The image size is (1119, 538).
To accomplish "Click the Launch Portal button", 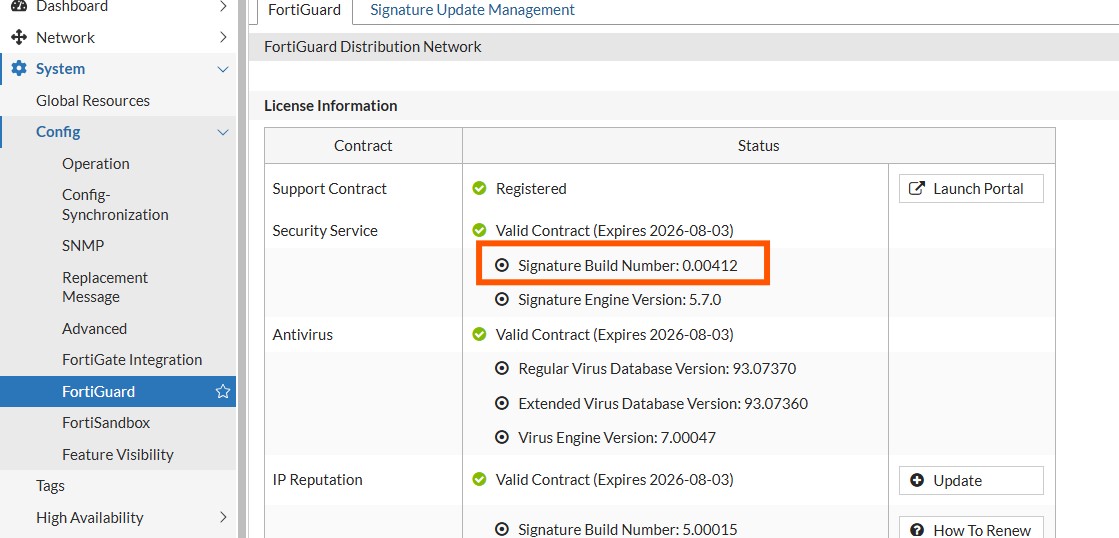I will pos(971,188).
